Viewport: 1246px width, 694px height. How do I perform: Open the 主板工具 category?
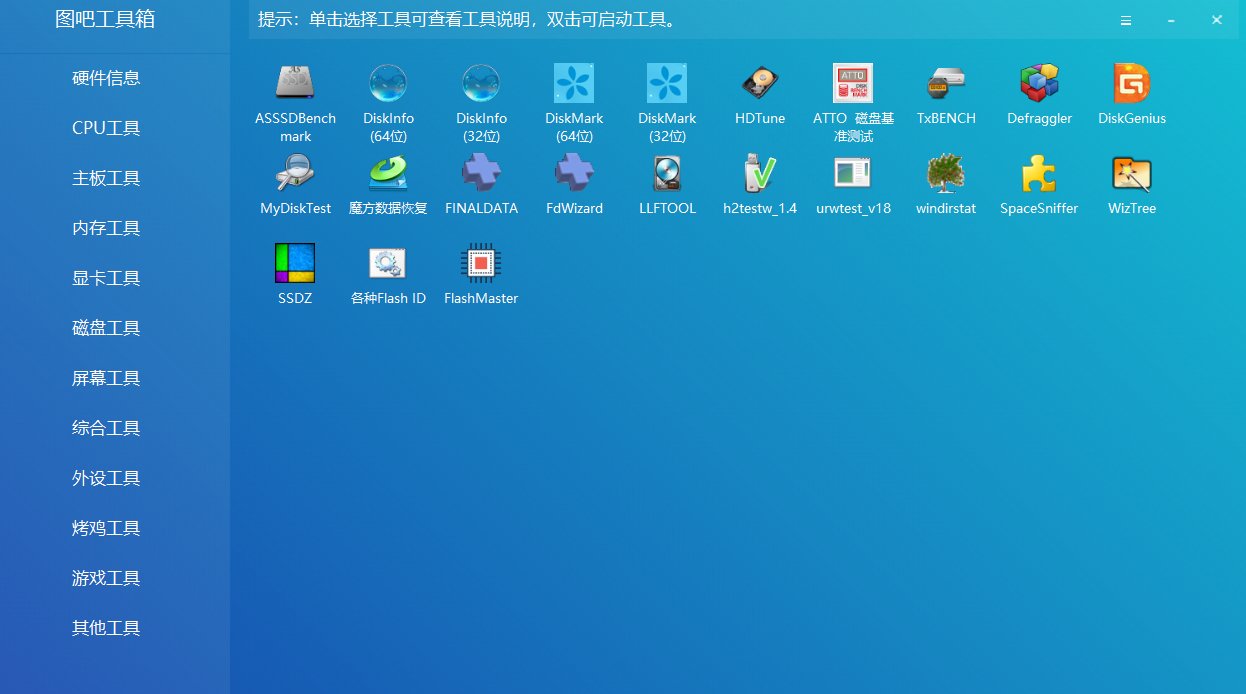pos(106,178)
